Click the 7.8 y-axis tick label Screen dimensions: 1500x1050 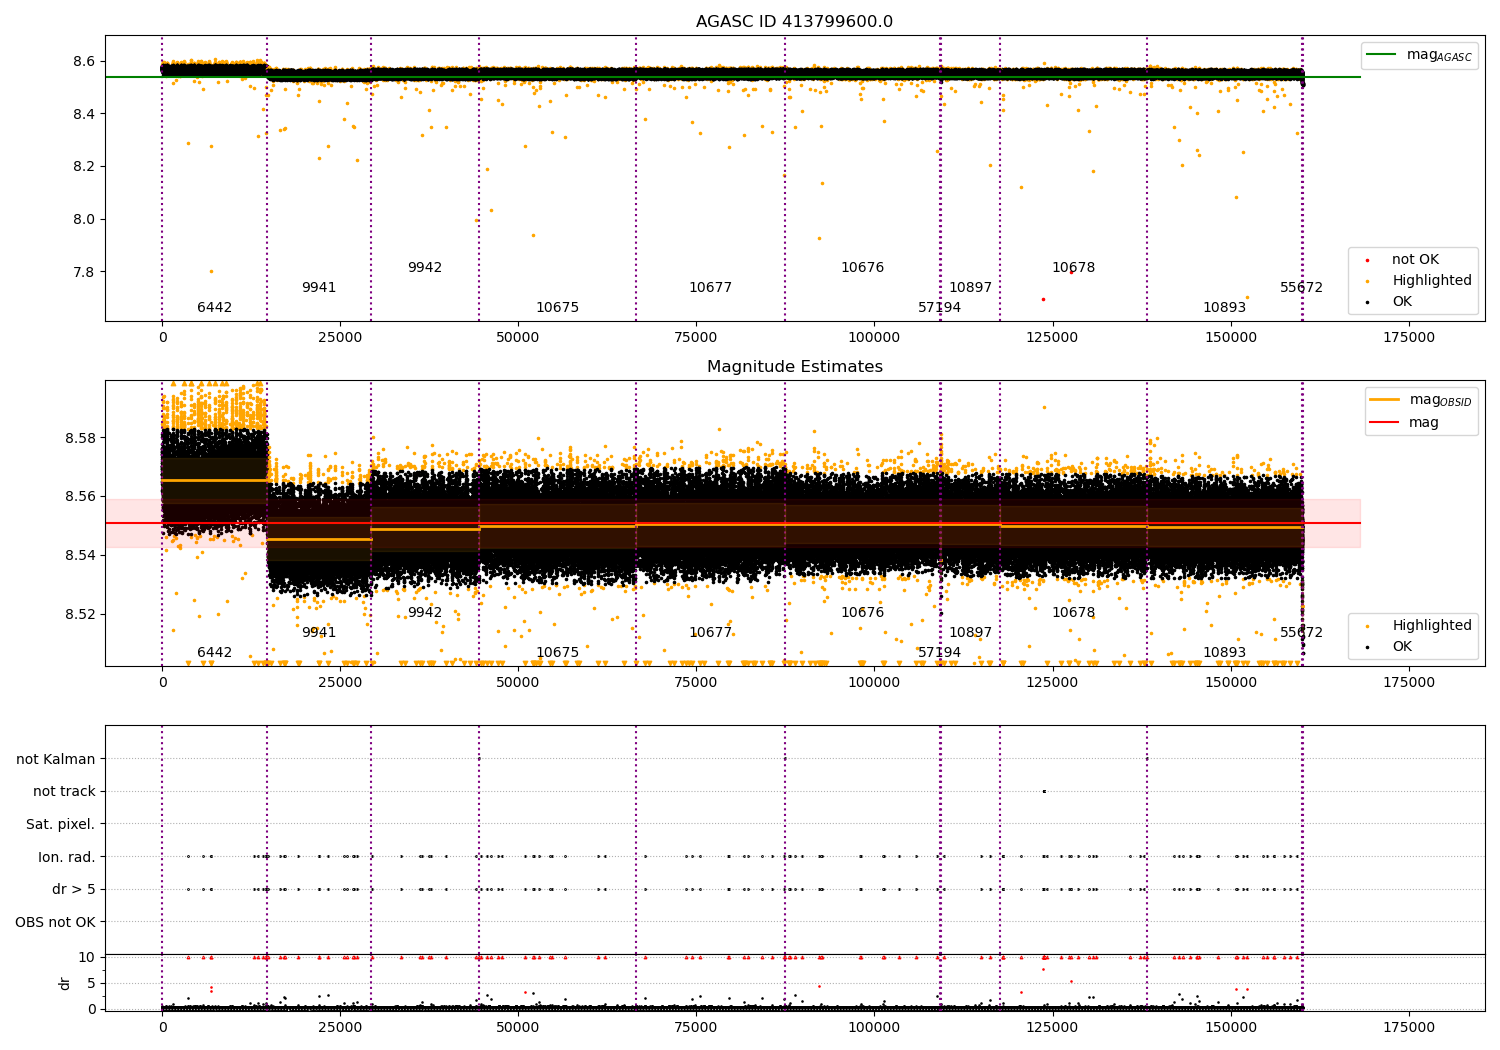[x=84, y=272]
